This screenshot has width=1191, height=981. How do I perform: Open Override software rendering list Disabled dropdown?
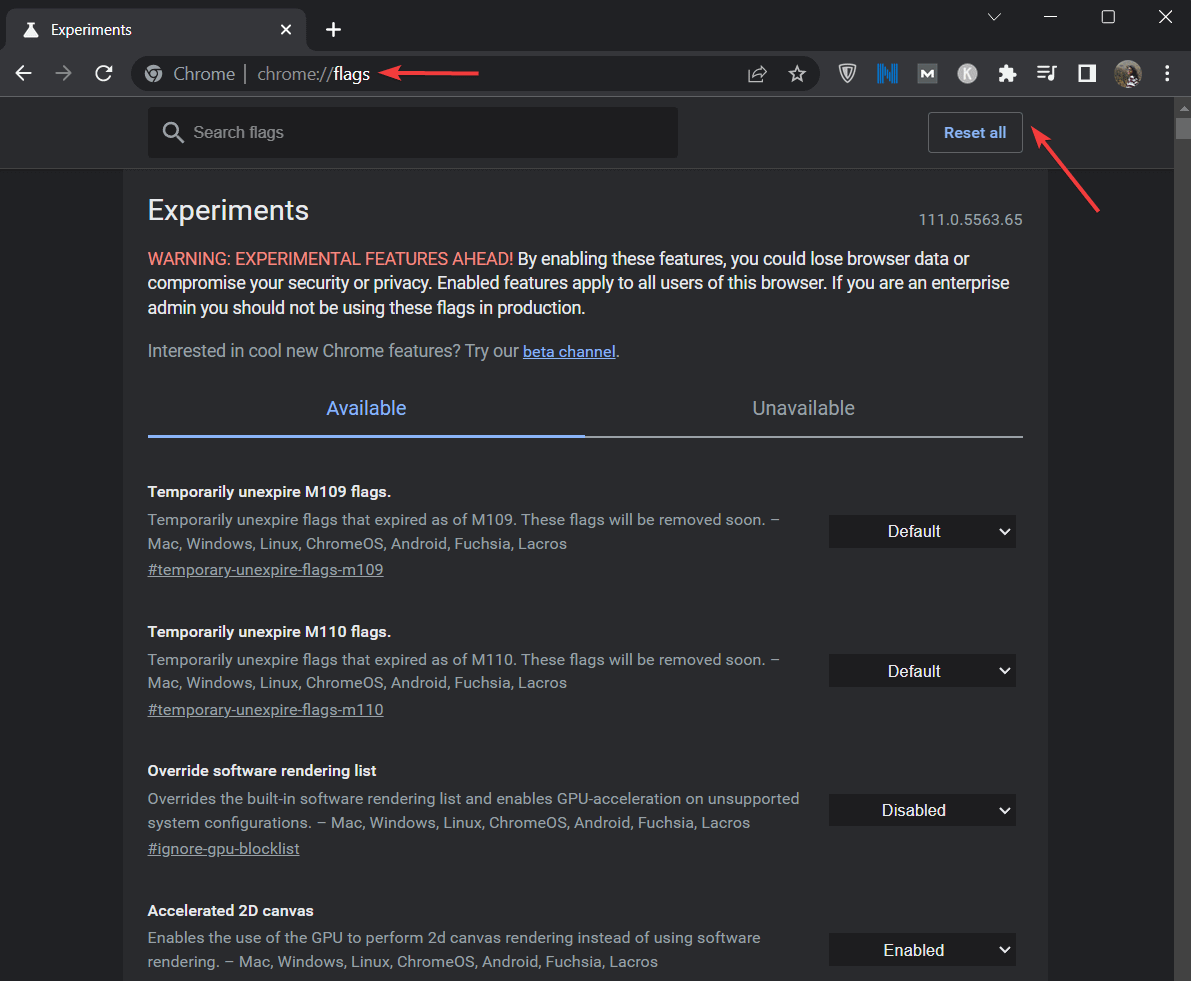[921, 810]
